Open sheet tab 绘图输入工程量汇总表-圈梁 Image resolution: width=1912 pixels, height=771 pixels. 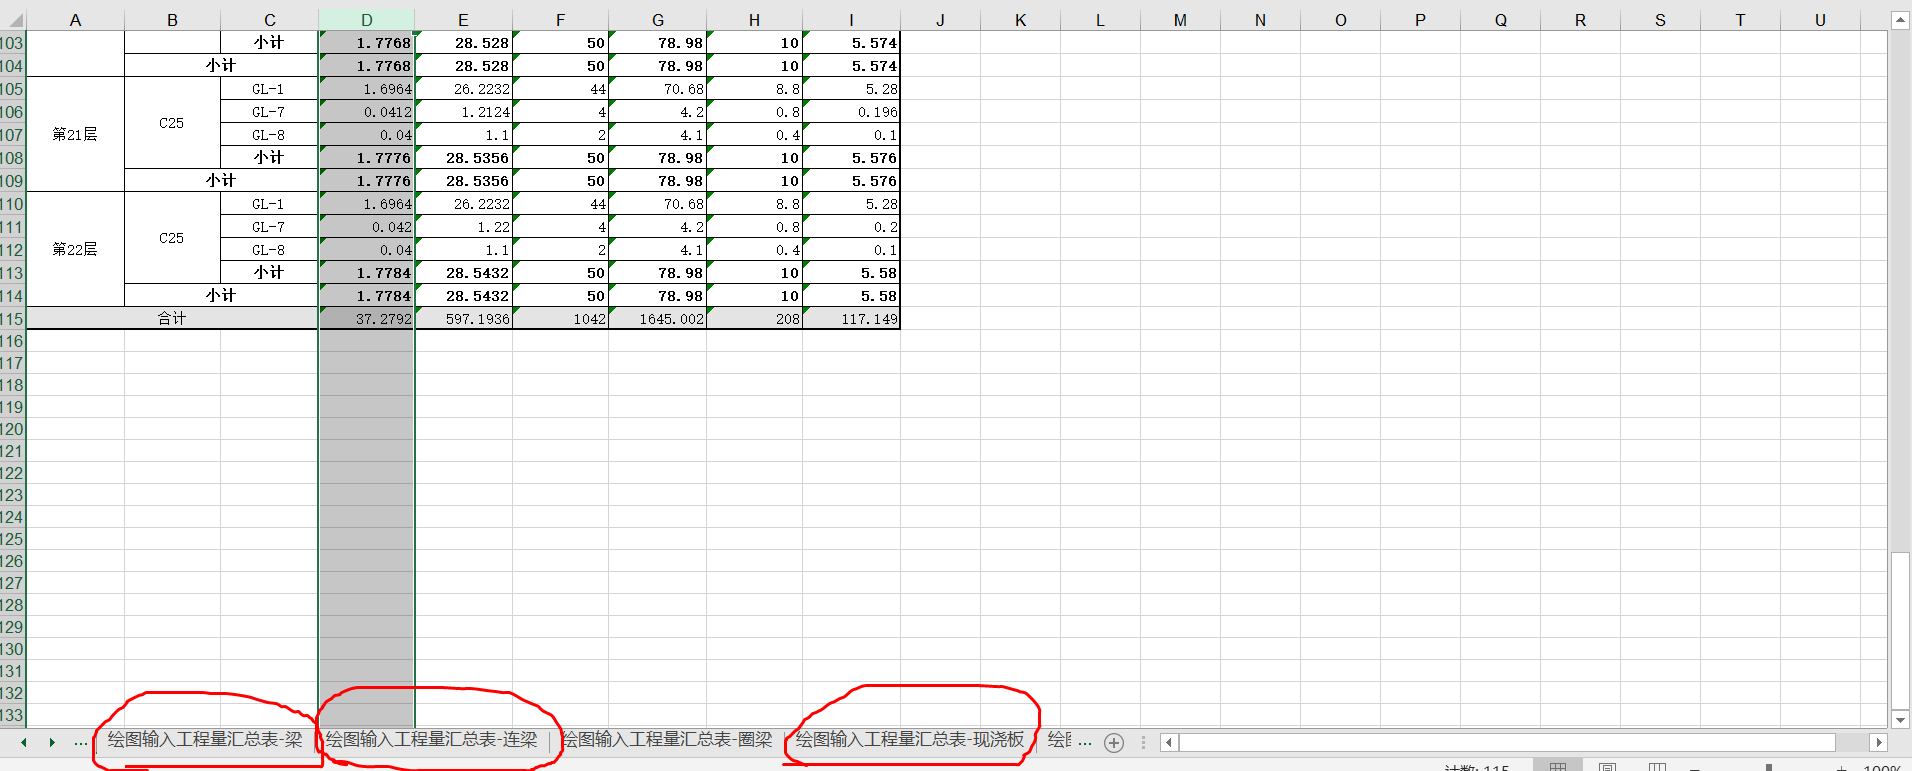coord(667,740)
